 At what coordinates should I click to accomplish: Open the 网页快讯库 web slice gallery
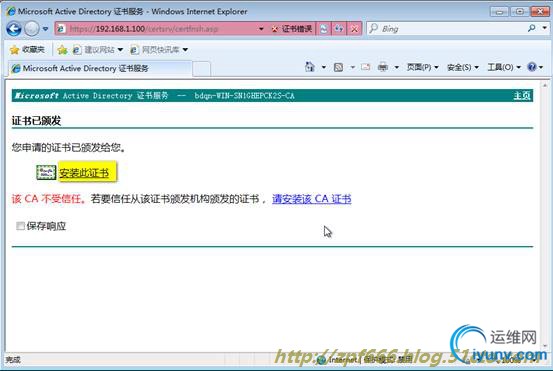tap(159, 50)
